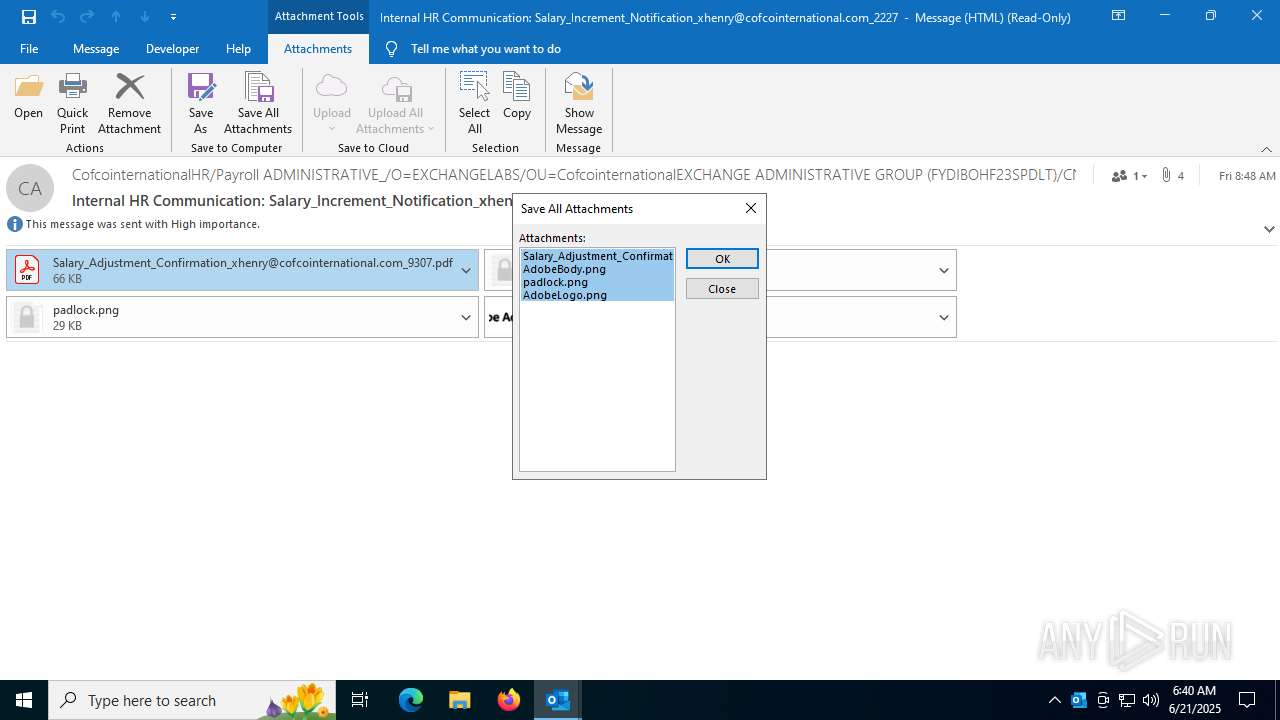
Task: Click Outlook icon on taskbar
Action: [558, 700]
